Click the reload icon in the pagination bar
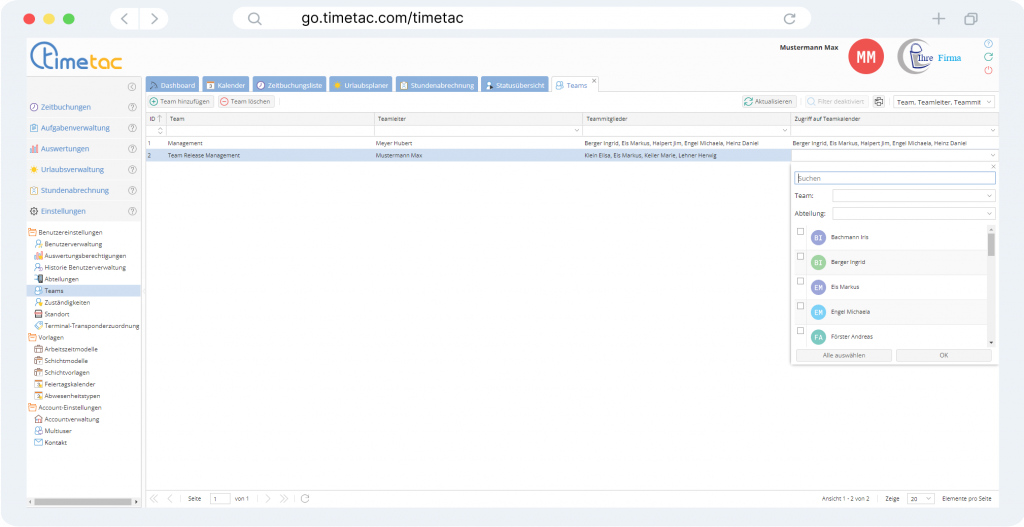Viewport: 1024px width, 527px height. click(x=305, y=498)
